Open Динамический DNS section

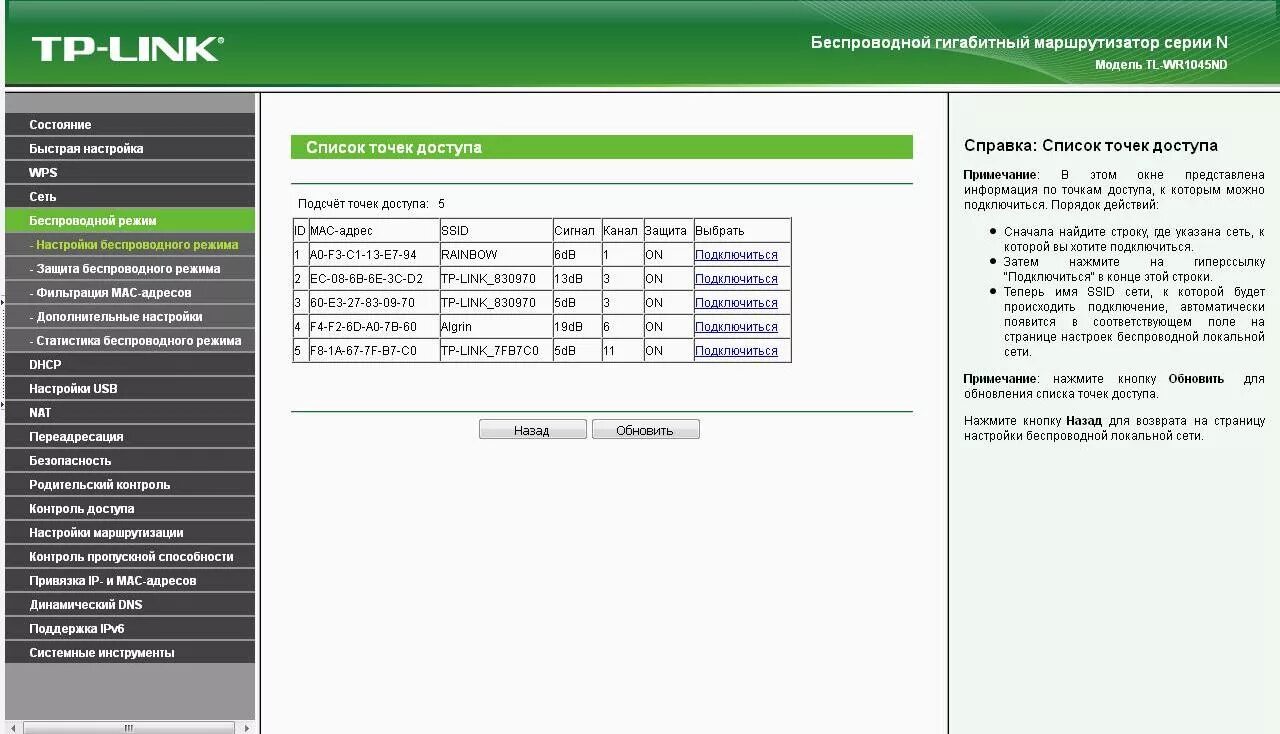130,604
